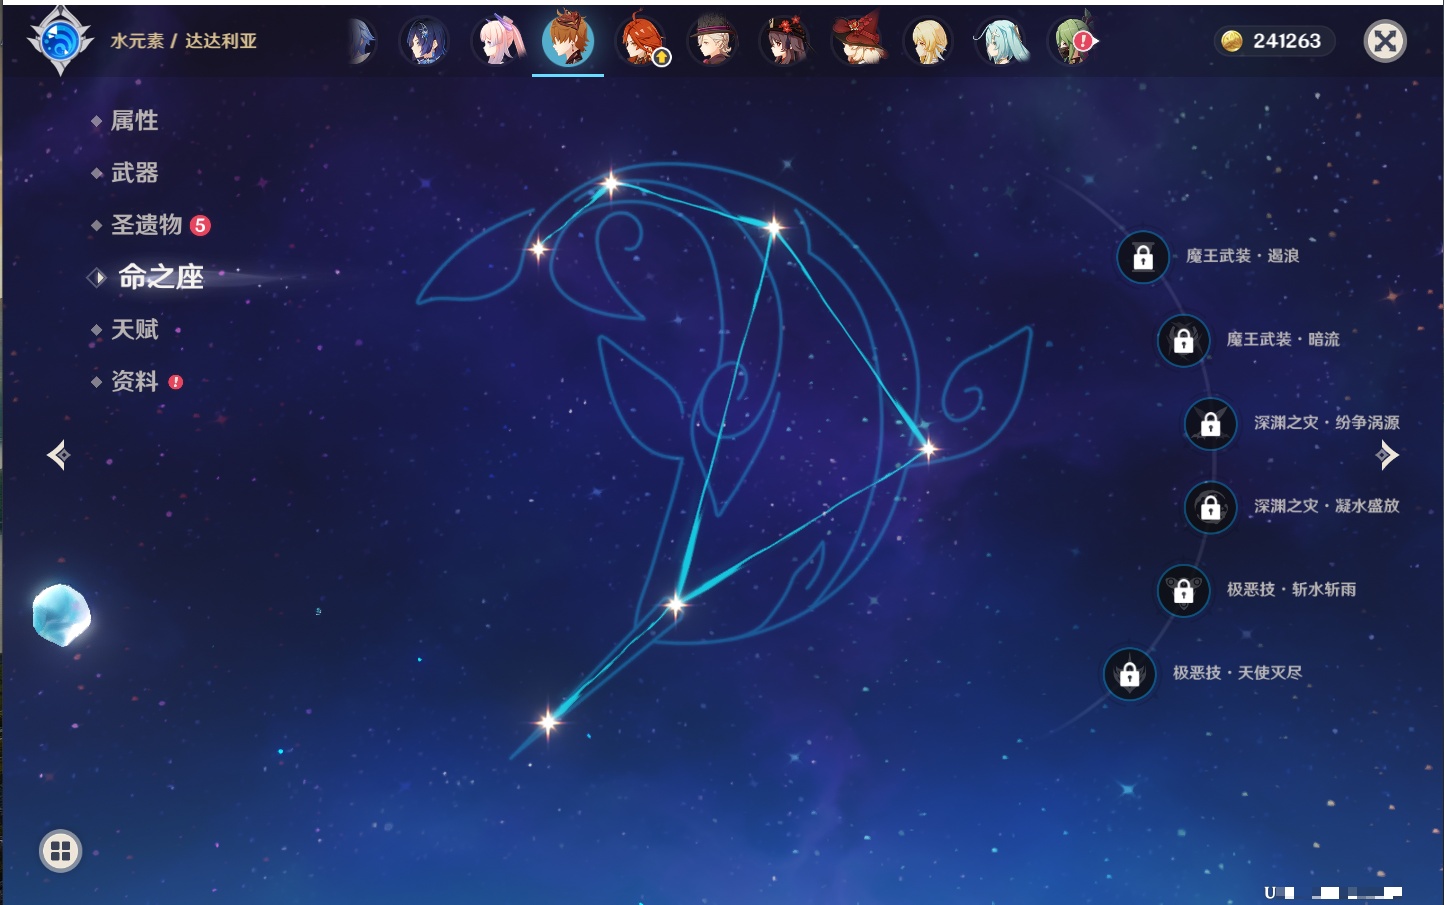Viewport: 1444px width, 905px height.
Task: Choose red-haired character with upgrade arrow
Action: [641, 42]
